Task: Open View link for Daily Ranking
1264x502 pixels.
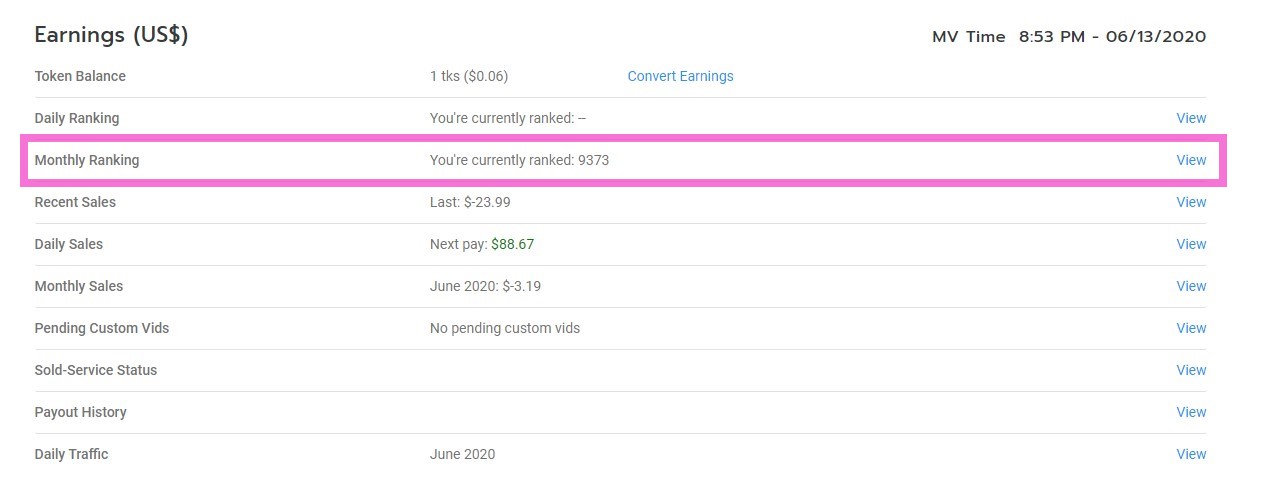Action: point(1190,118)
